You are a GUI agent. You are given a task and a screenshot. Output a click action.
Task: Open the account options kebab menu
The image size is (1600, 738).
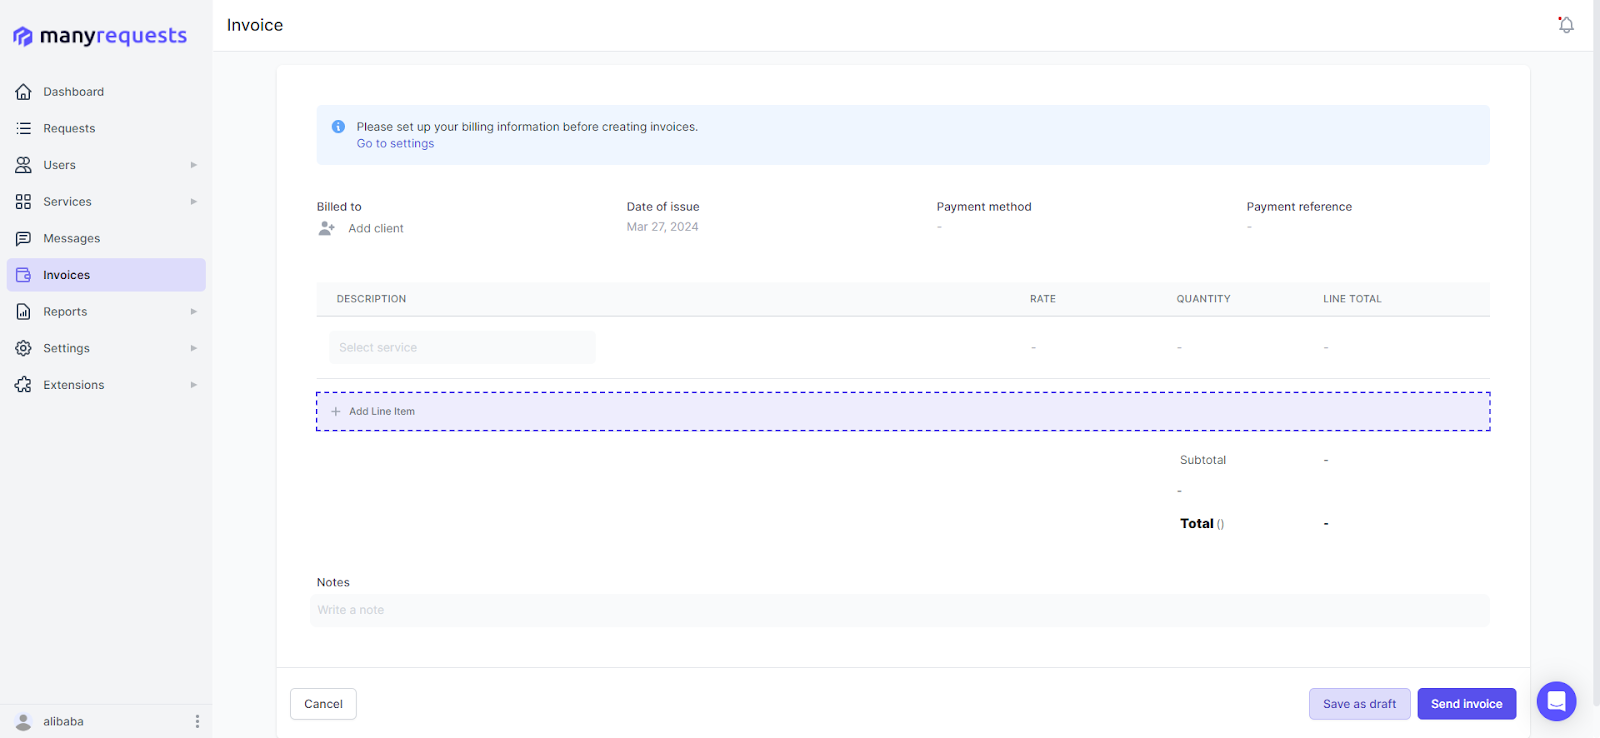tap(197, 721)
